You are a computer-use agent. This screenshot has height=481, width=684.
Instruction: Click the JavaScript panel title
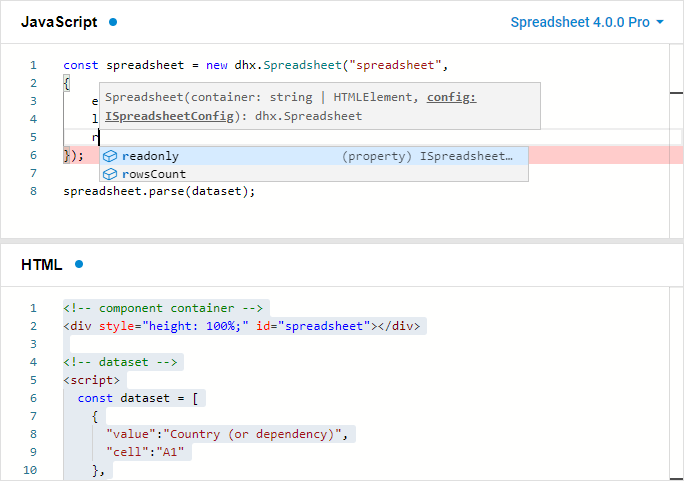pyautogui.click(x=59, y=22)
